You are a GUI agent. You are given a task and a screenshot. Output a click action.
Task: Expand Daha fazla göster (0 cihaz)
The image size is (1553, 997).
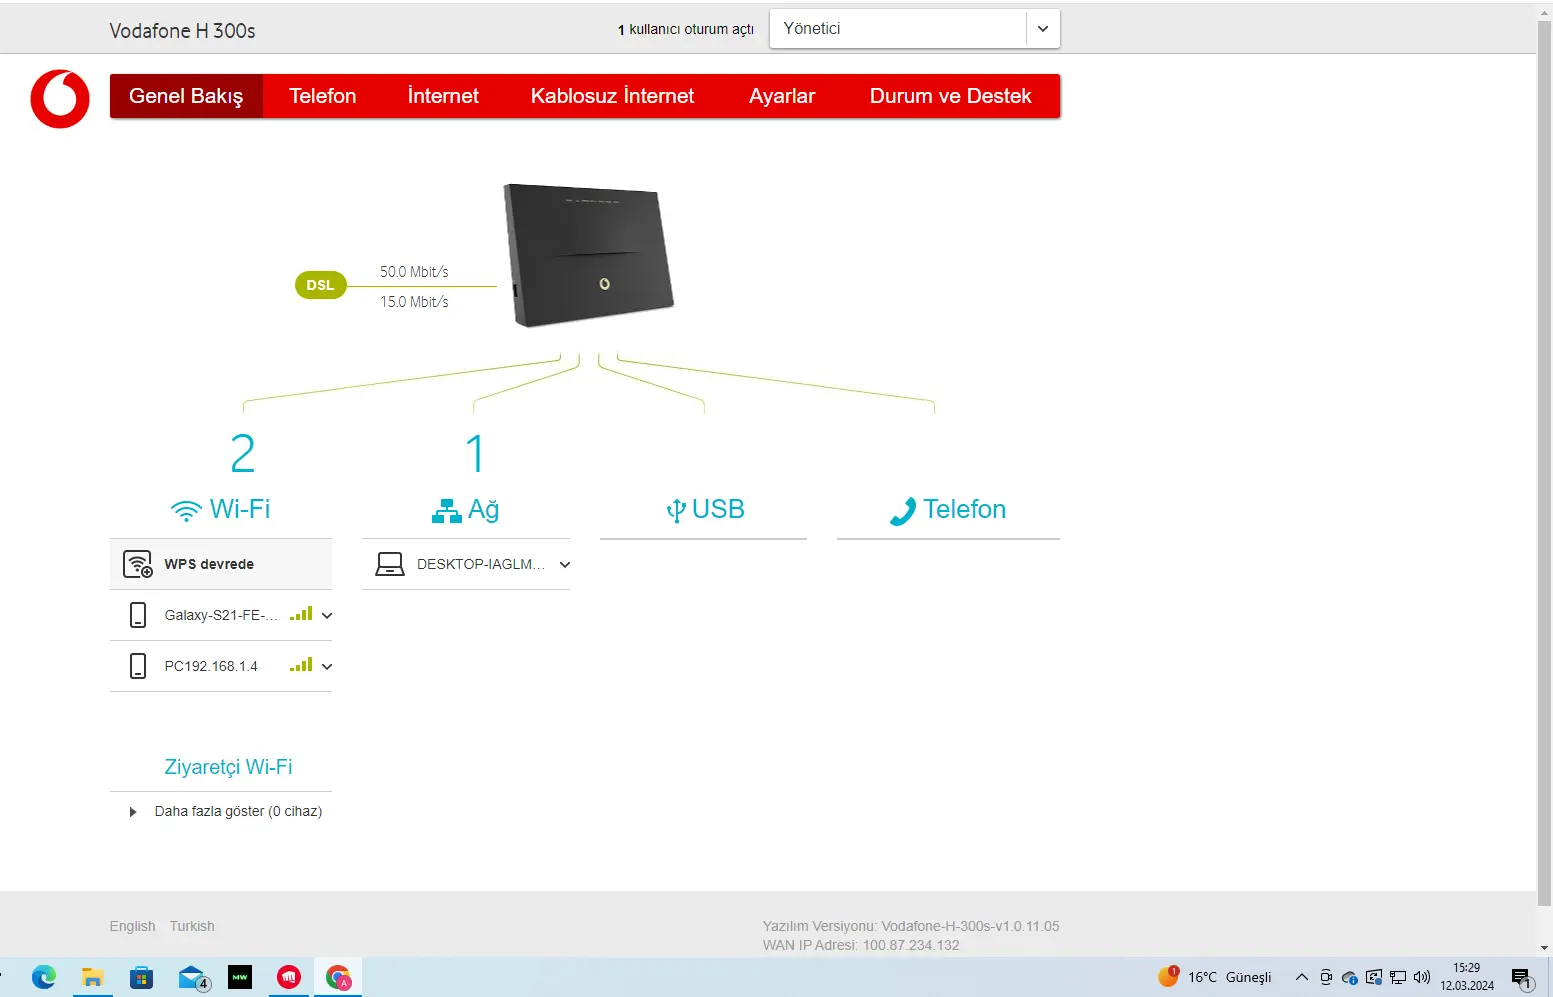pos(226,811)
